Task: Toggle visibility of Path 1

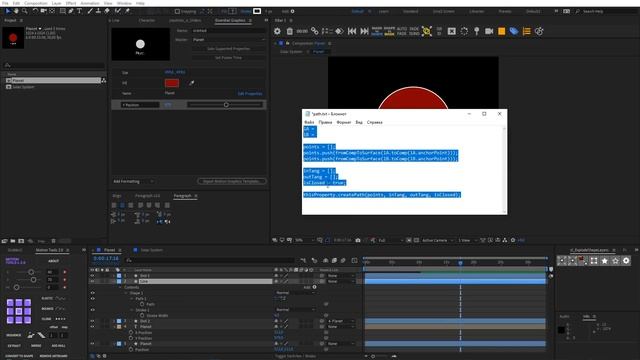Action: click(92, 299)
